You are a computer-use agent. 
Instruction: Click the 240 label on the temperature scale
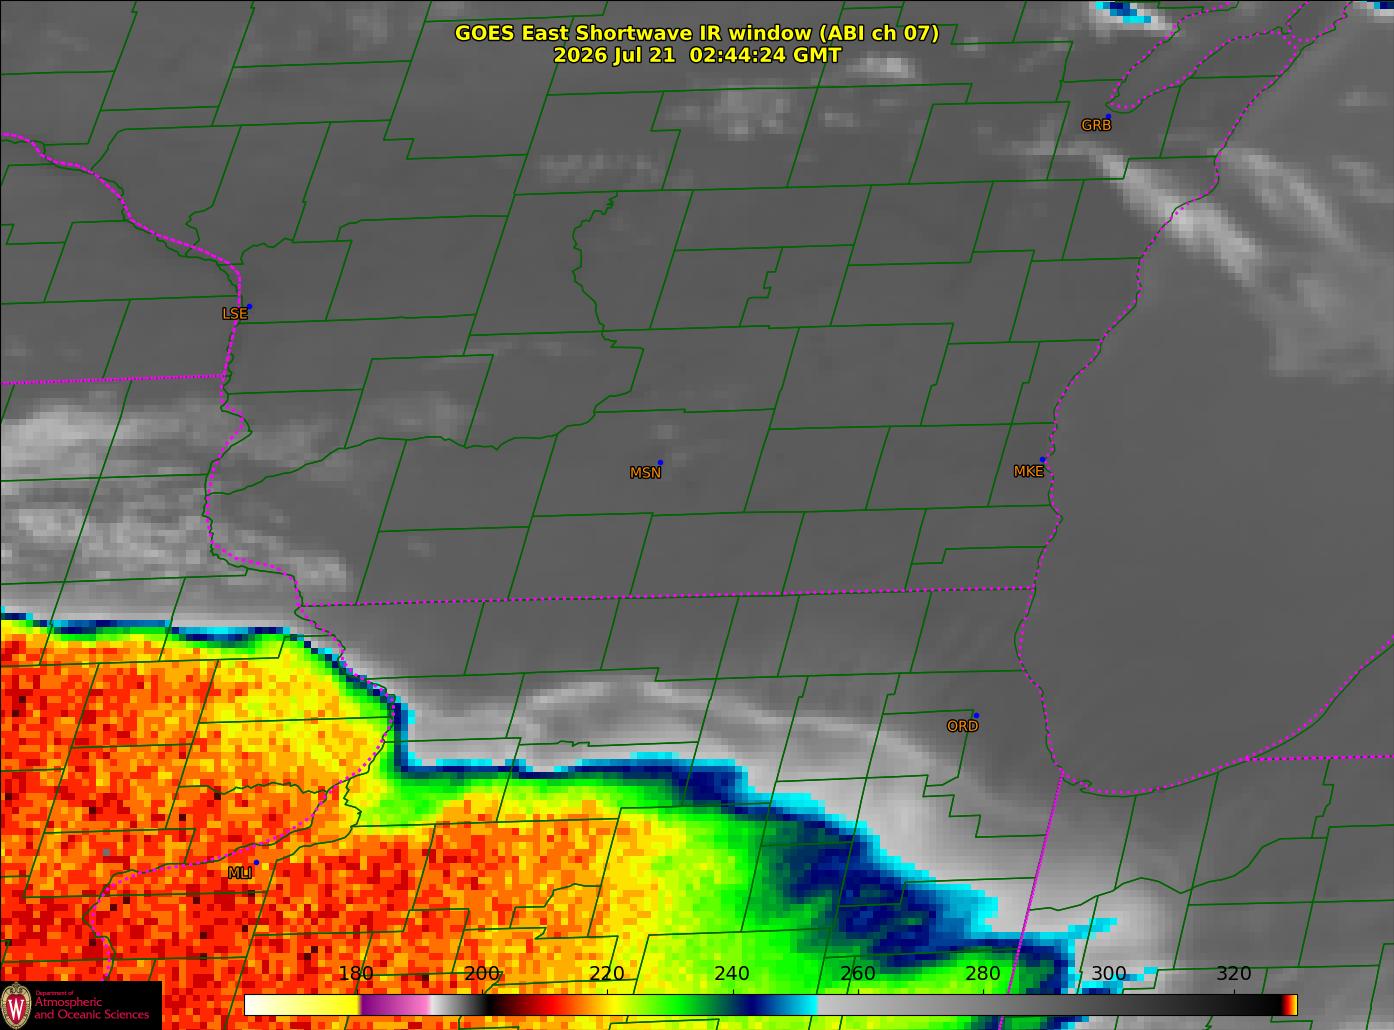click(x=732, y=974)
